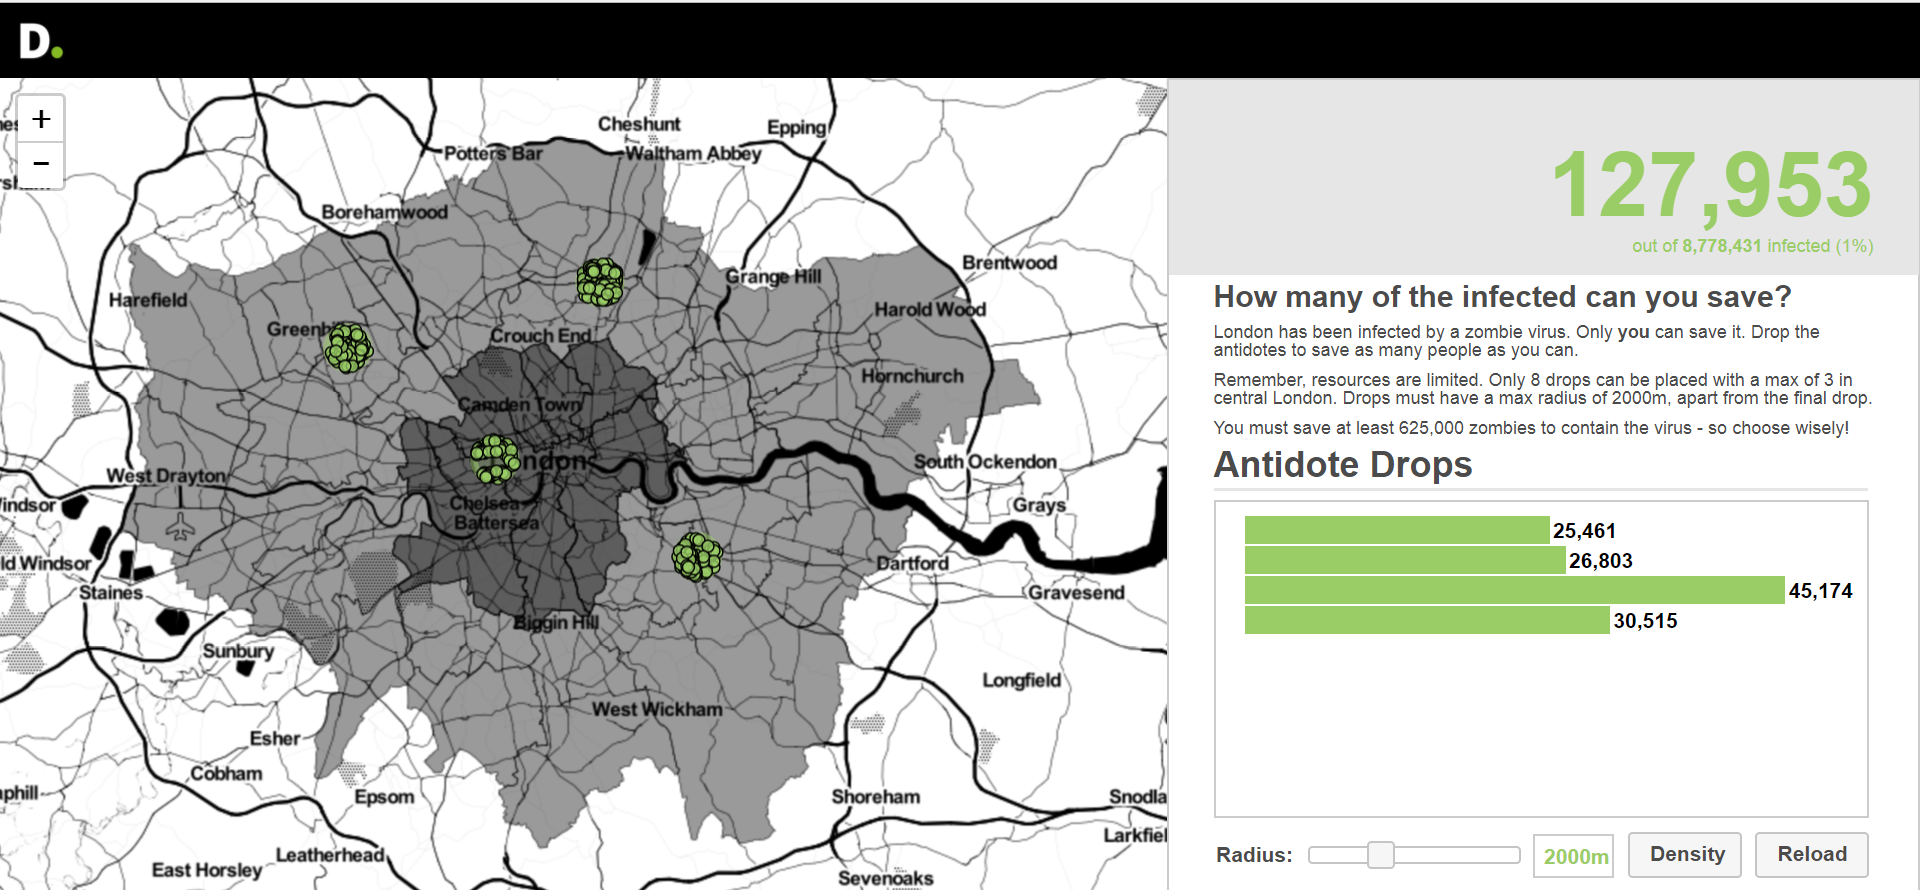Viewport: 1920px width, 890px height.
Task: Click West Drayton label on map
Action: [166, 476]
